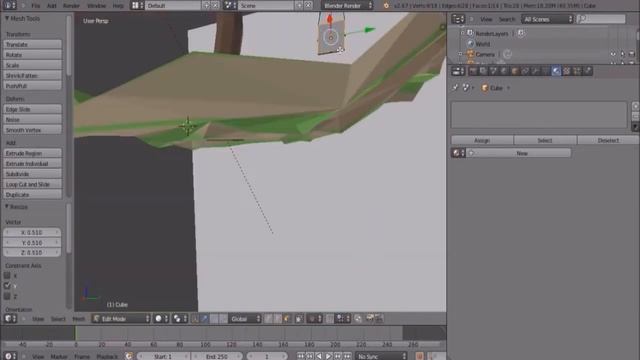
Task: Click the remove material slot icon
Action: (x=636, y=116)
